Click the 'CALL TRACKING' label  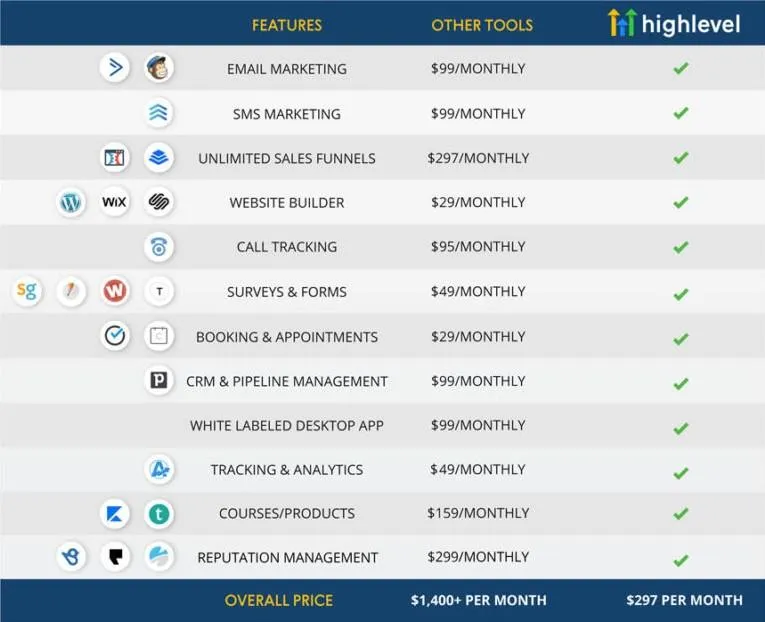[287, 247]
